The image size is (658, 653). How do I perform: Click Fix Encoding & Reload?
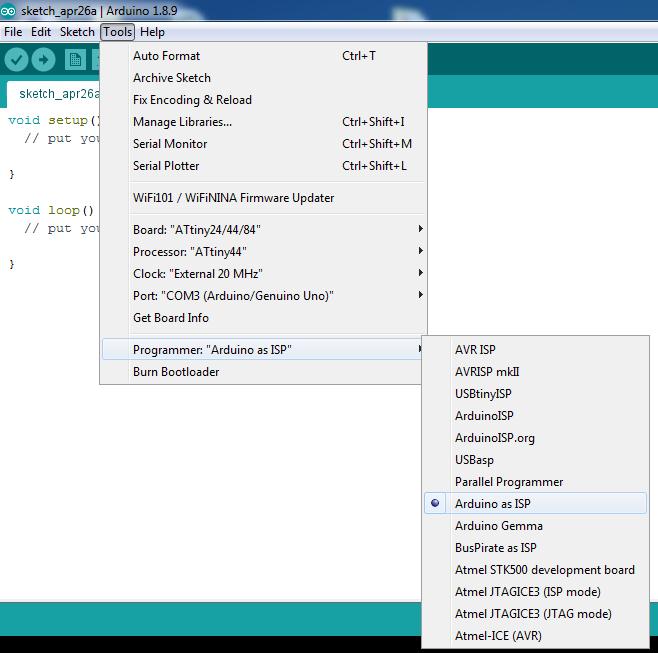(264, 100)
